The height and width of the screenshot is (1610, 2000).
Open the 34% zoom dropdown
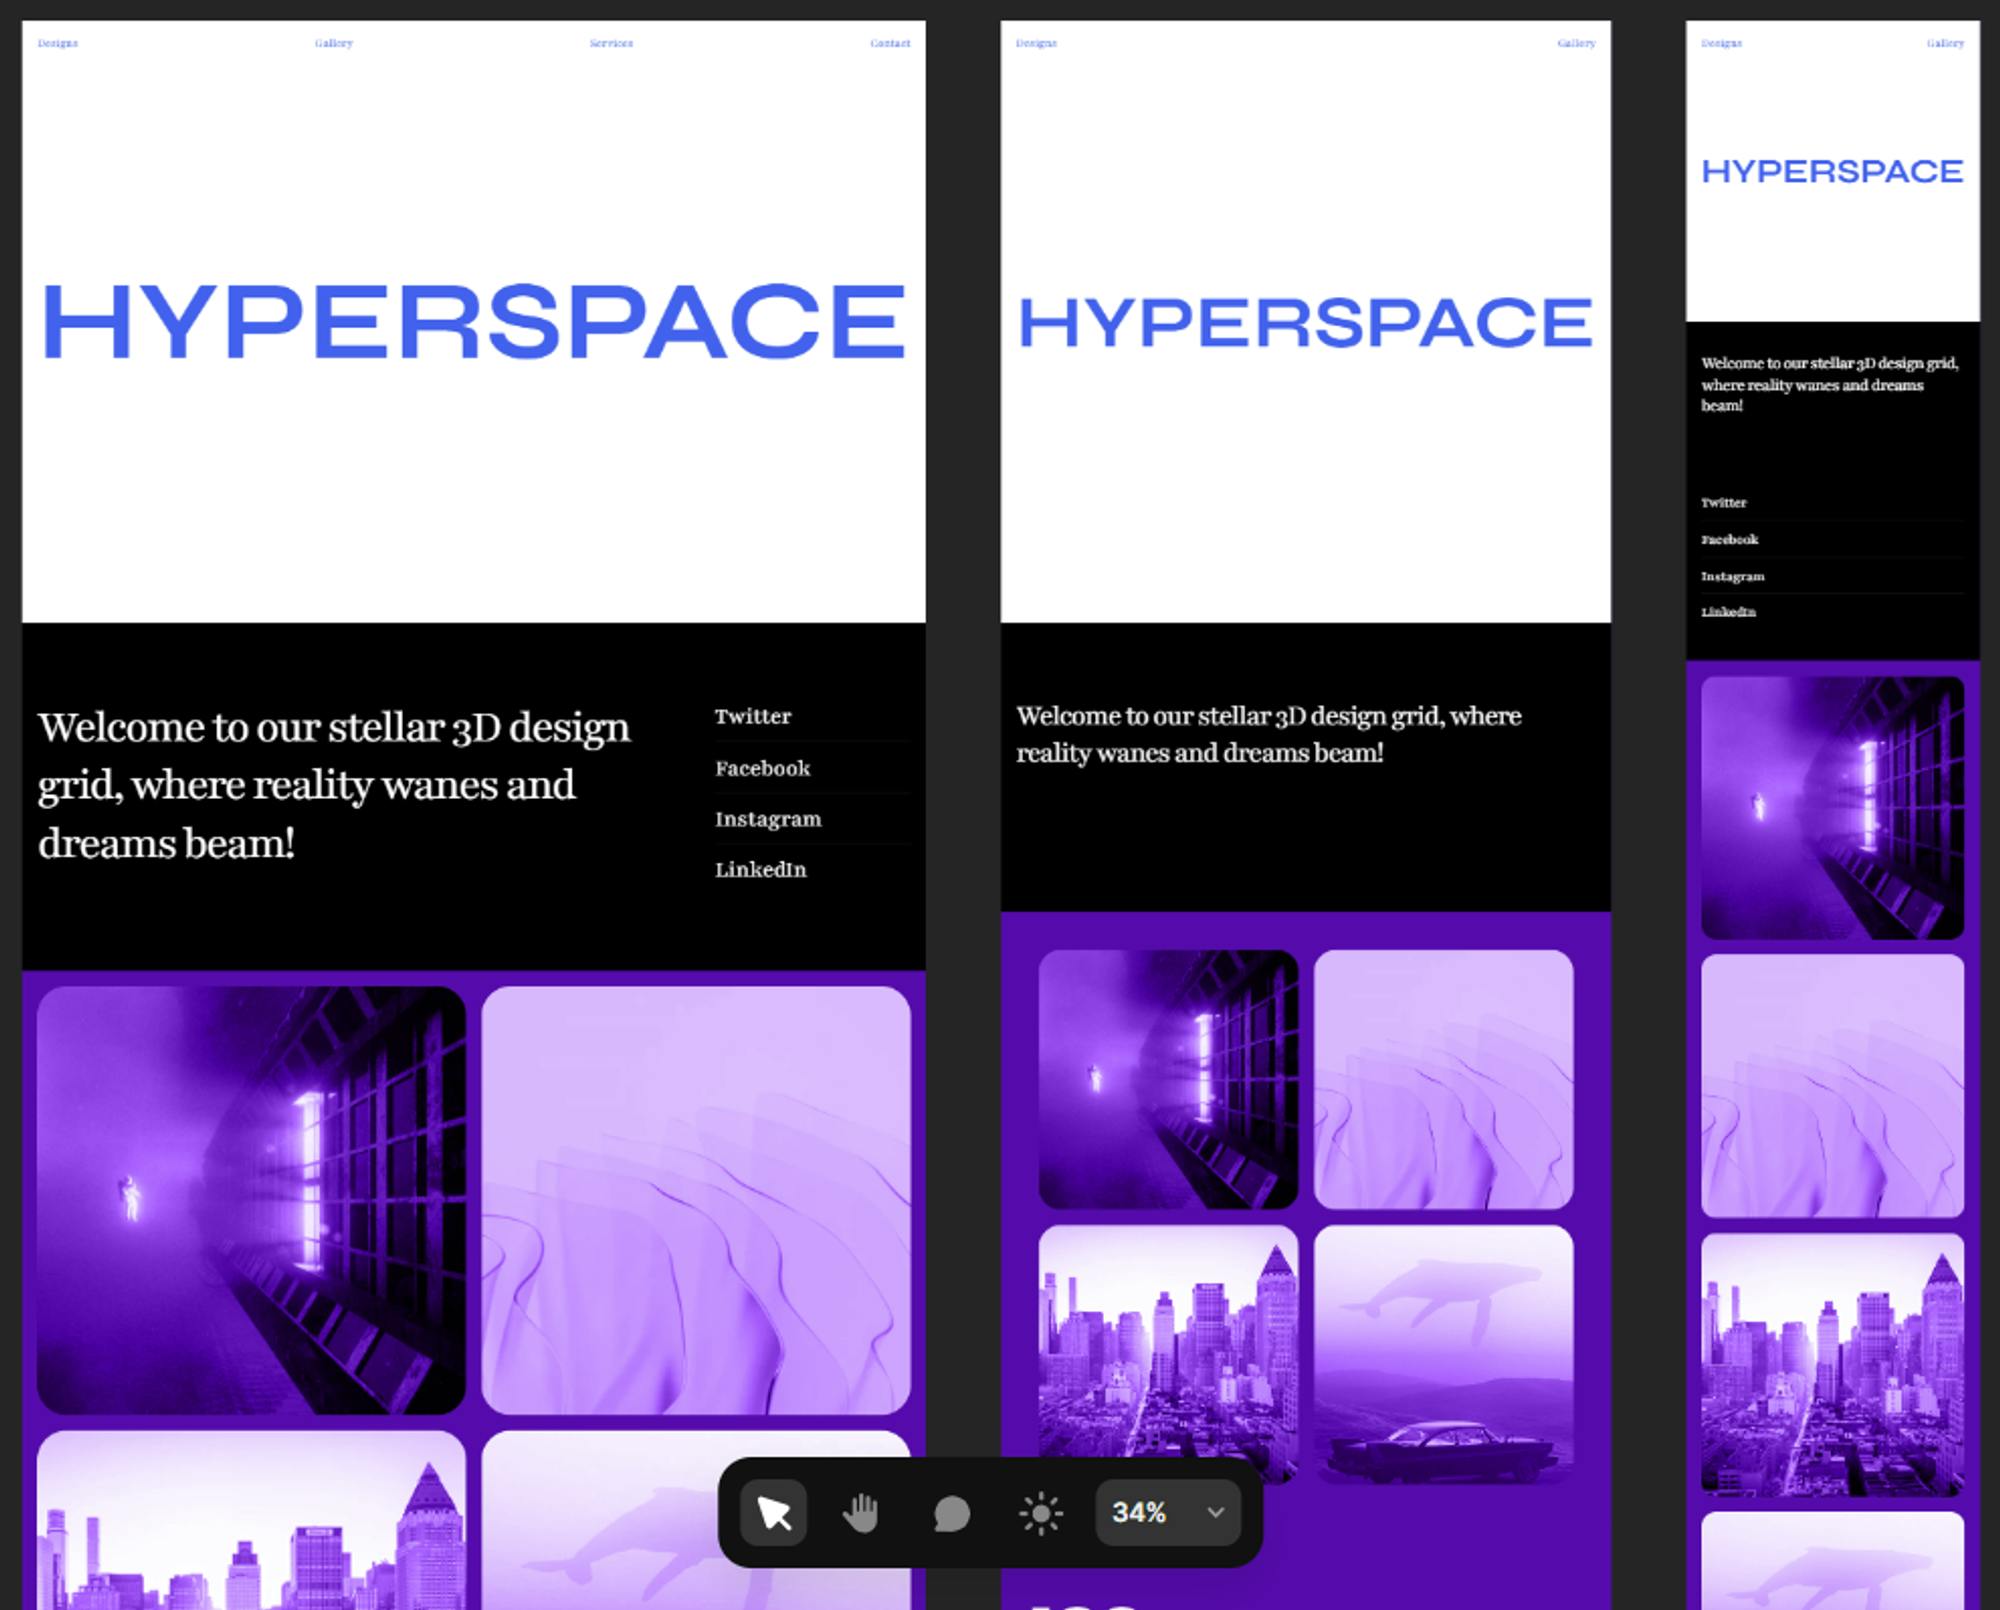click(x=1140, y=1512)
